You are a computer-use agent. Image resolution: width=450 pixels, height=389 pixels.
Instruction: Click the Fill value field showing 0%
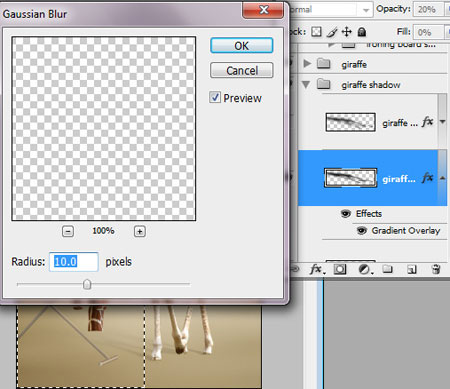[x=428, y=32]
